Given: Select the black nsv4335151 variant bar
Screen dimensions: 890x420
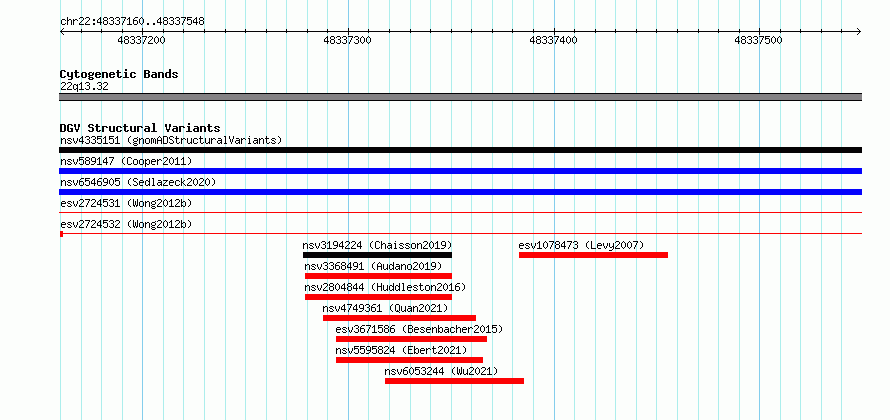Looking at the screenshot, I should point(460,150).
